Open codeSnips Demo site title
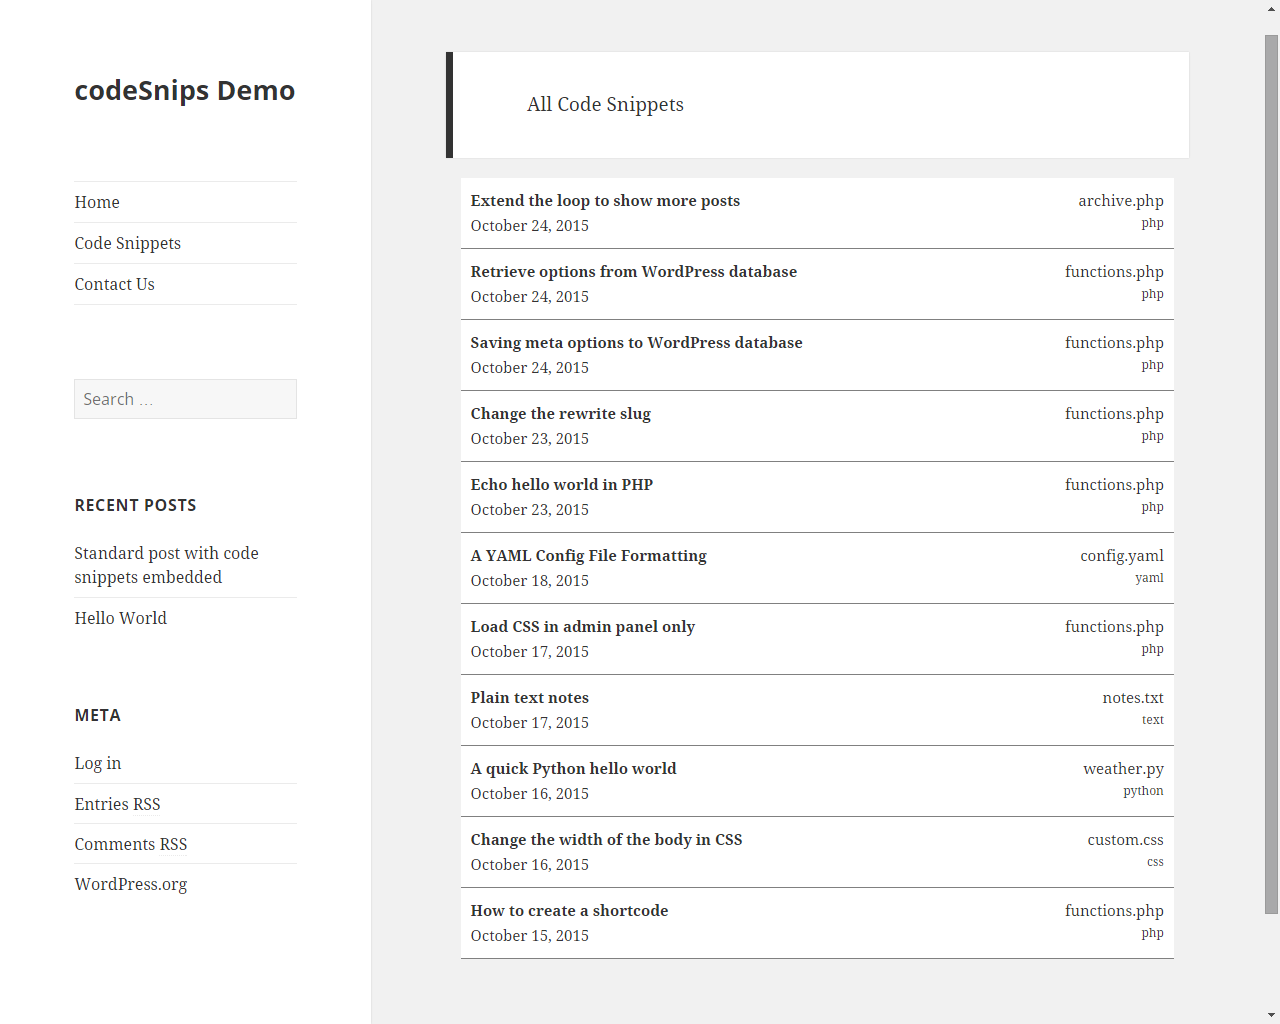Screen dimensions: 1280x1024 pos(185,90)
